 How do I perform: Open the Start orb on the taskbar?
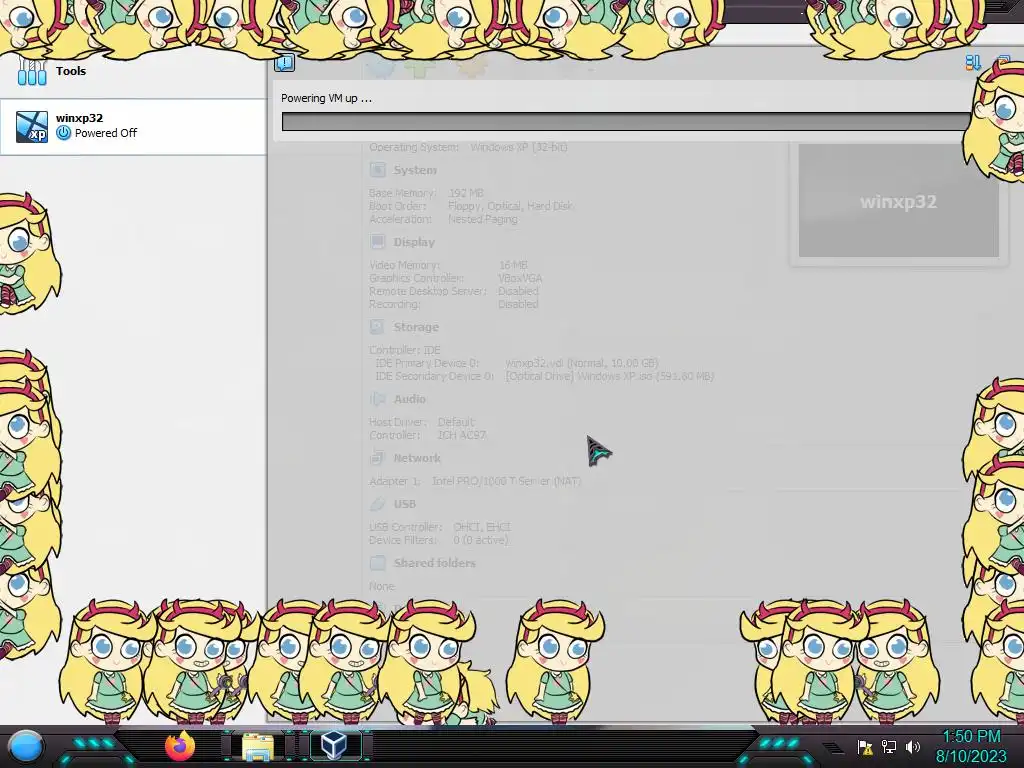(x=26, y=747)
